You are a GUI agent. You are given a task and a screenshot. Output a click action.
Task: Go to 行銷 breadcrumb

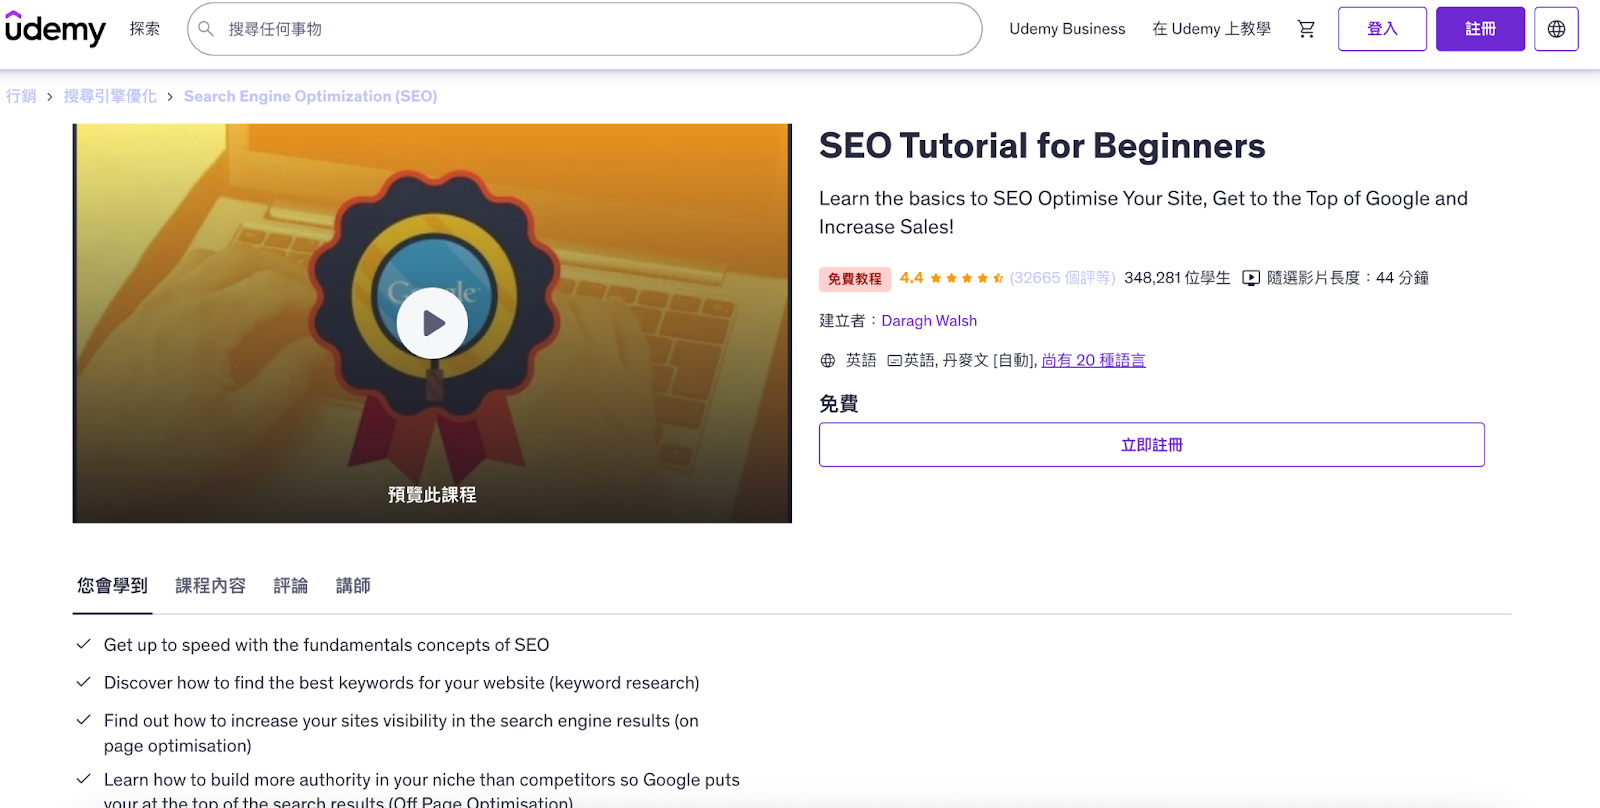click(21, 96)
